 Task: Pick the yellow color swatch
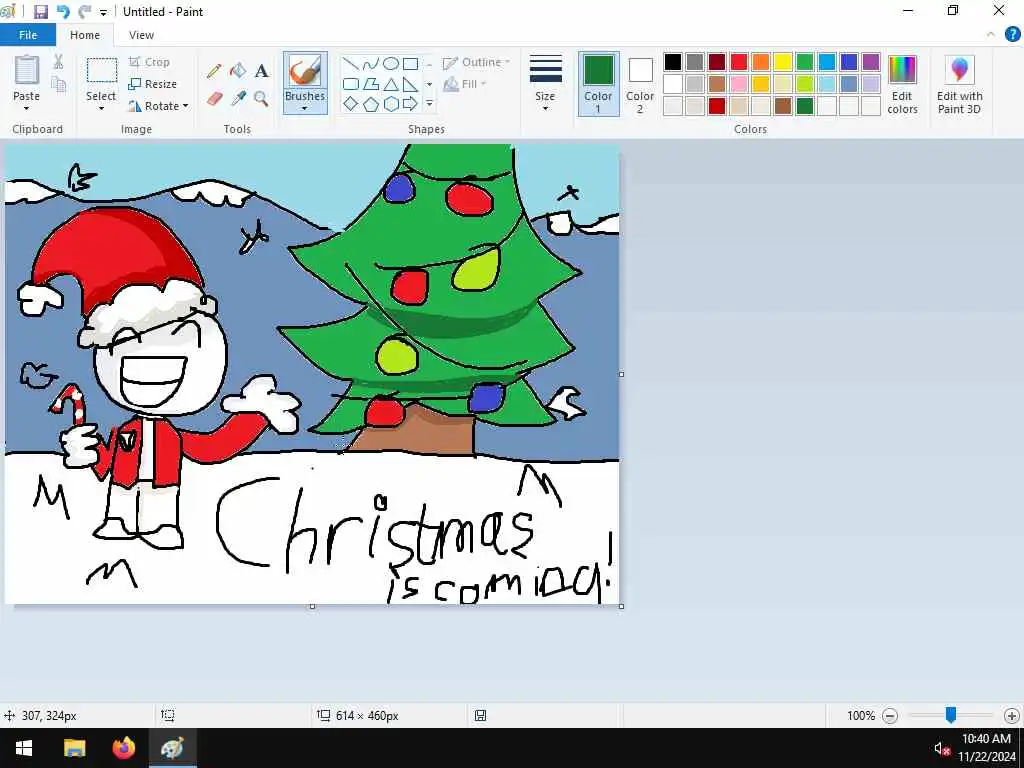tap(783, 62)
